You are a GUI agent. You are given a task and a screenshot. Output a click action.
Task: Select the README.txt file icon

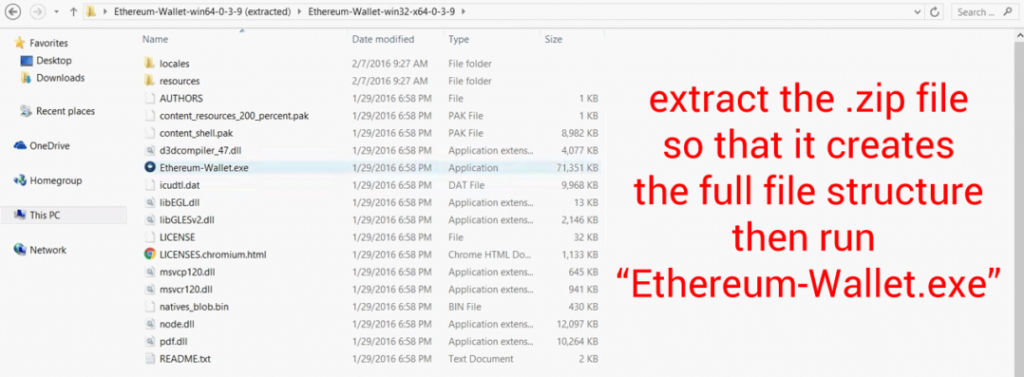(150, 358)
